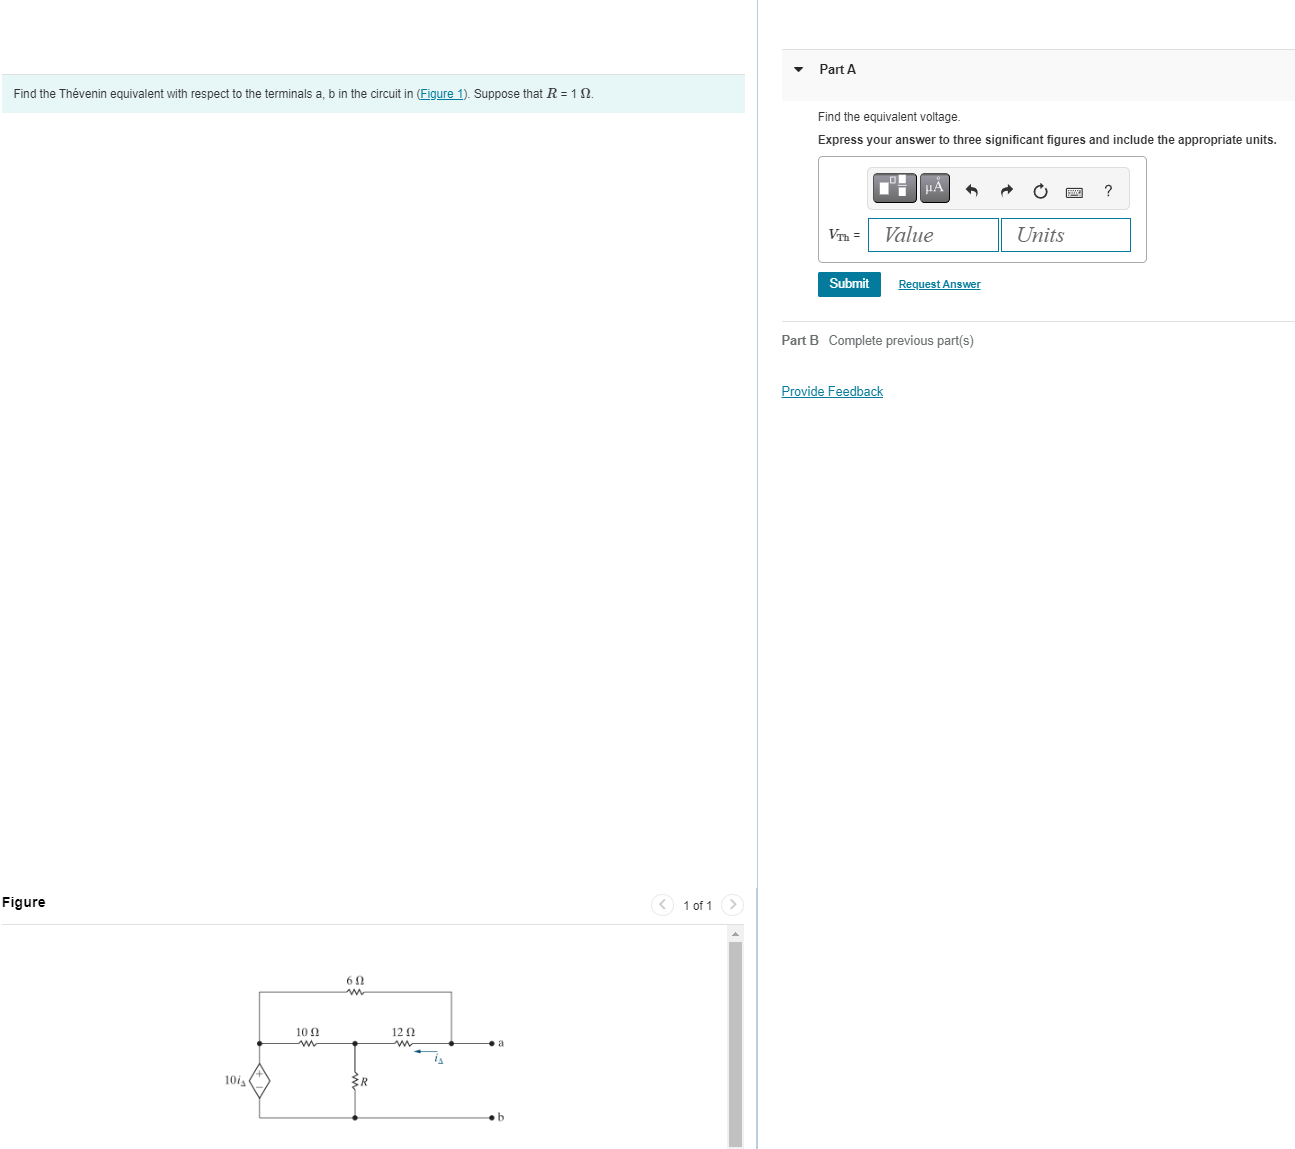Select the reset answer icon
Screen dimensions: 1295x1149
click(x=1040, y=191)
